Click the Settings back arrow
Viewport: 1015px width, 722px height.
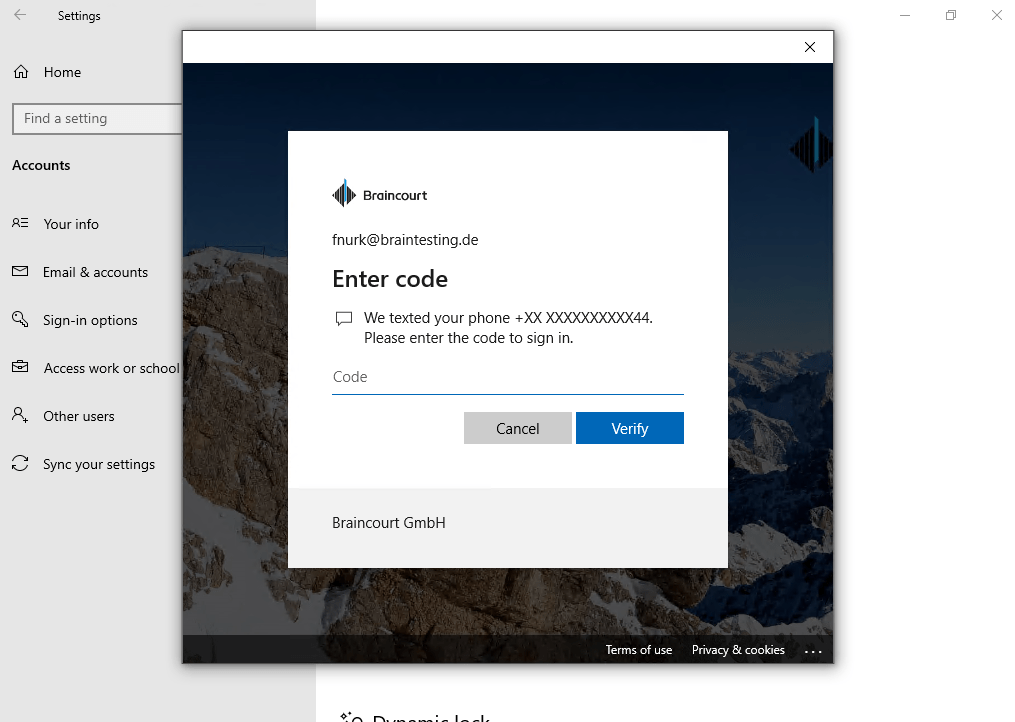[x=20, y=15]
